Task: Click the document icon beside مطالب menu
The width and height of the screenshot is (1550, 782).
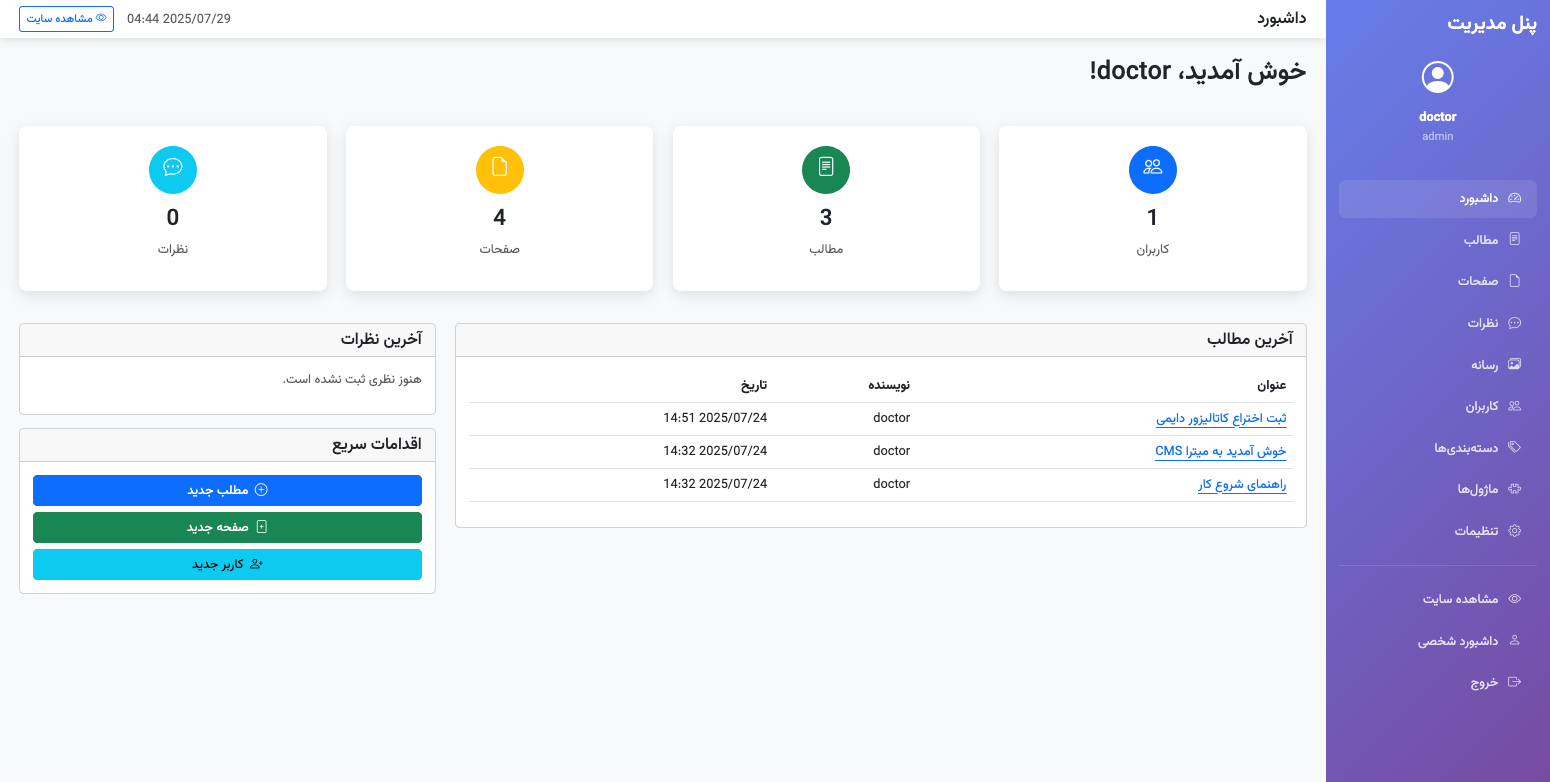Action: tap(1514, 239)
